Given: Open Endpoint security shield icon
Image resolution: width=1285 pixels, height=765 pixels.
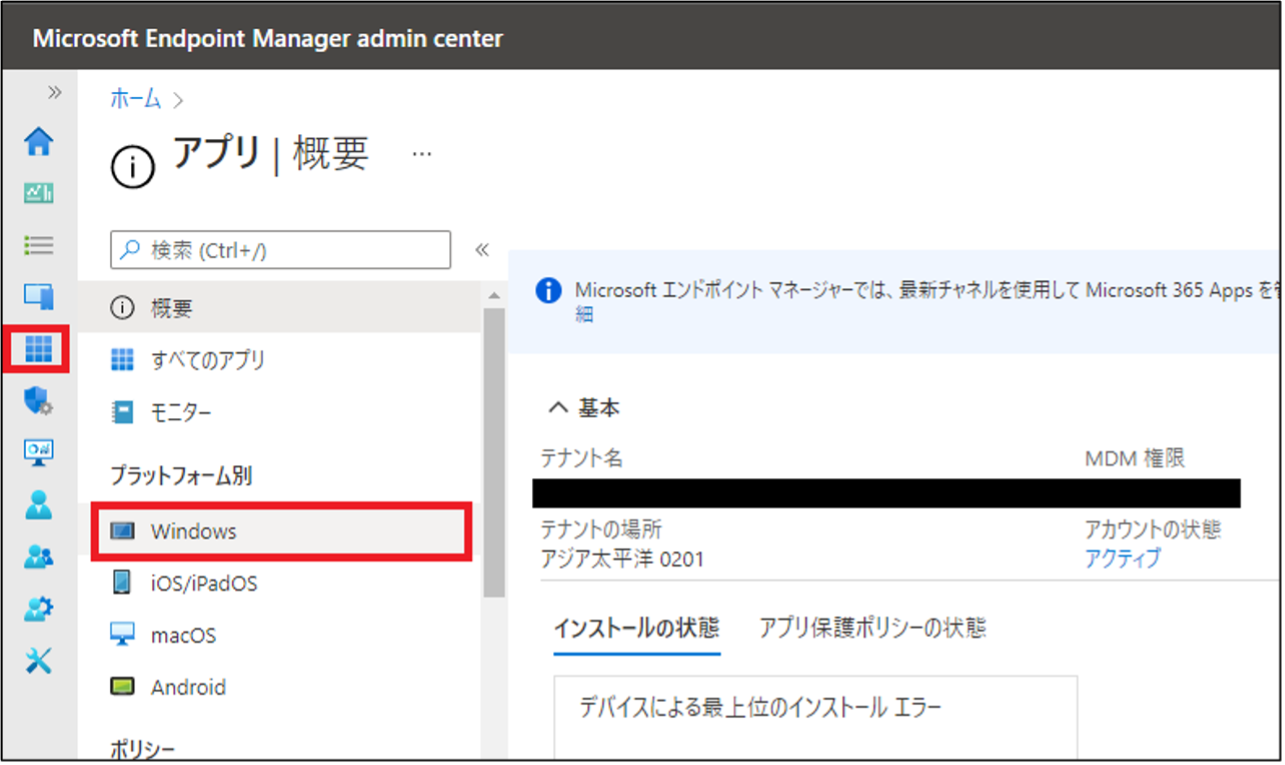Looking at the screenshot, I should click(39, 401).
